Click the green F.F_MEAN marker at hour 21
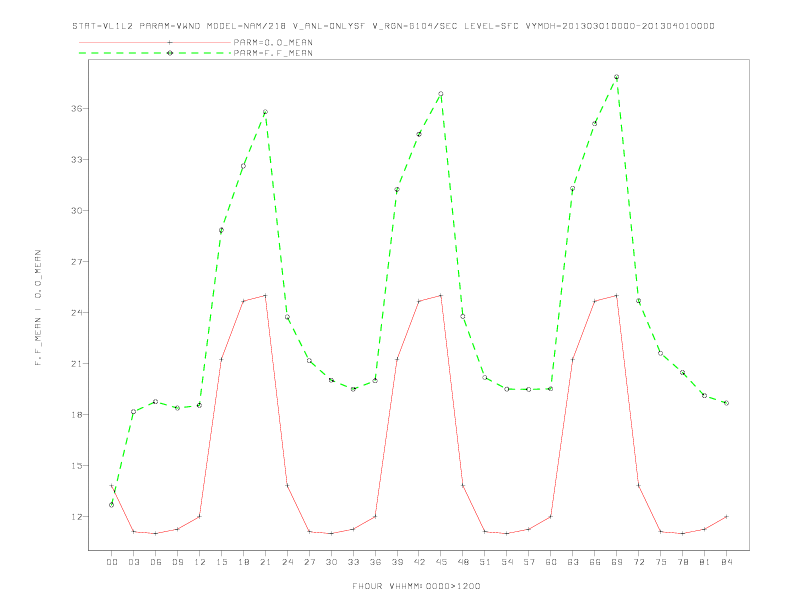 [x=265, y=112]
